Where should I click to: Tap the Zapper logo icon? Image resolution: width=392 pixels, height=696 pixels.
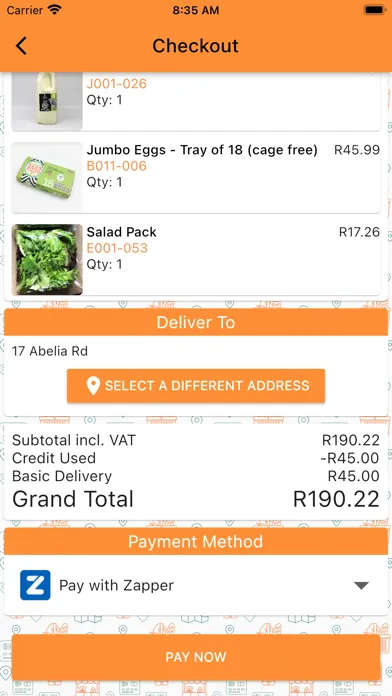click(35, 585)
